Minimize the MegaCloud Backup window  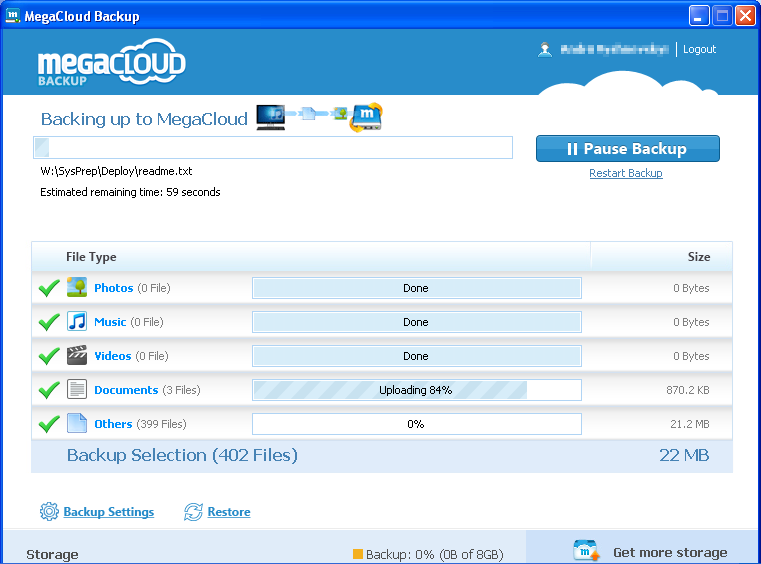[x=699, y=16]
